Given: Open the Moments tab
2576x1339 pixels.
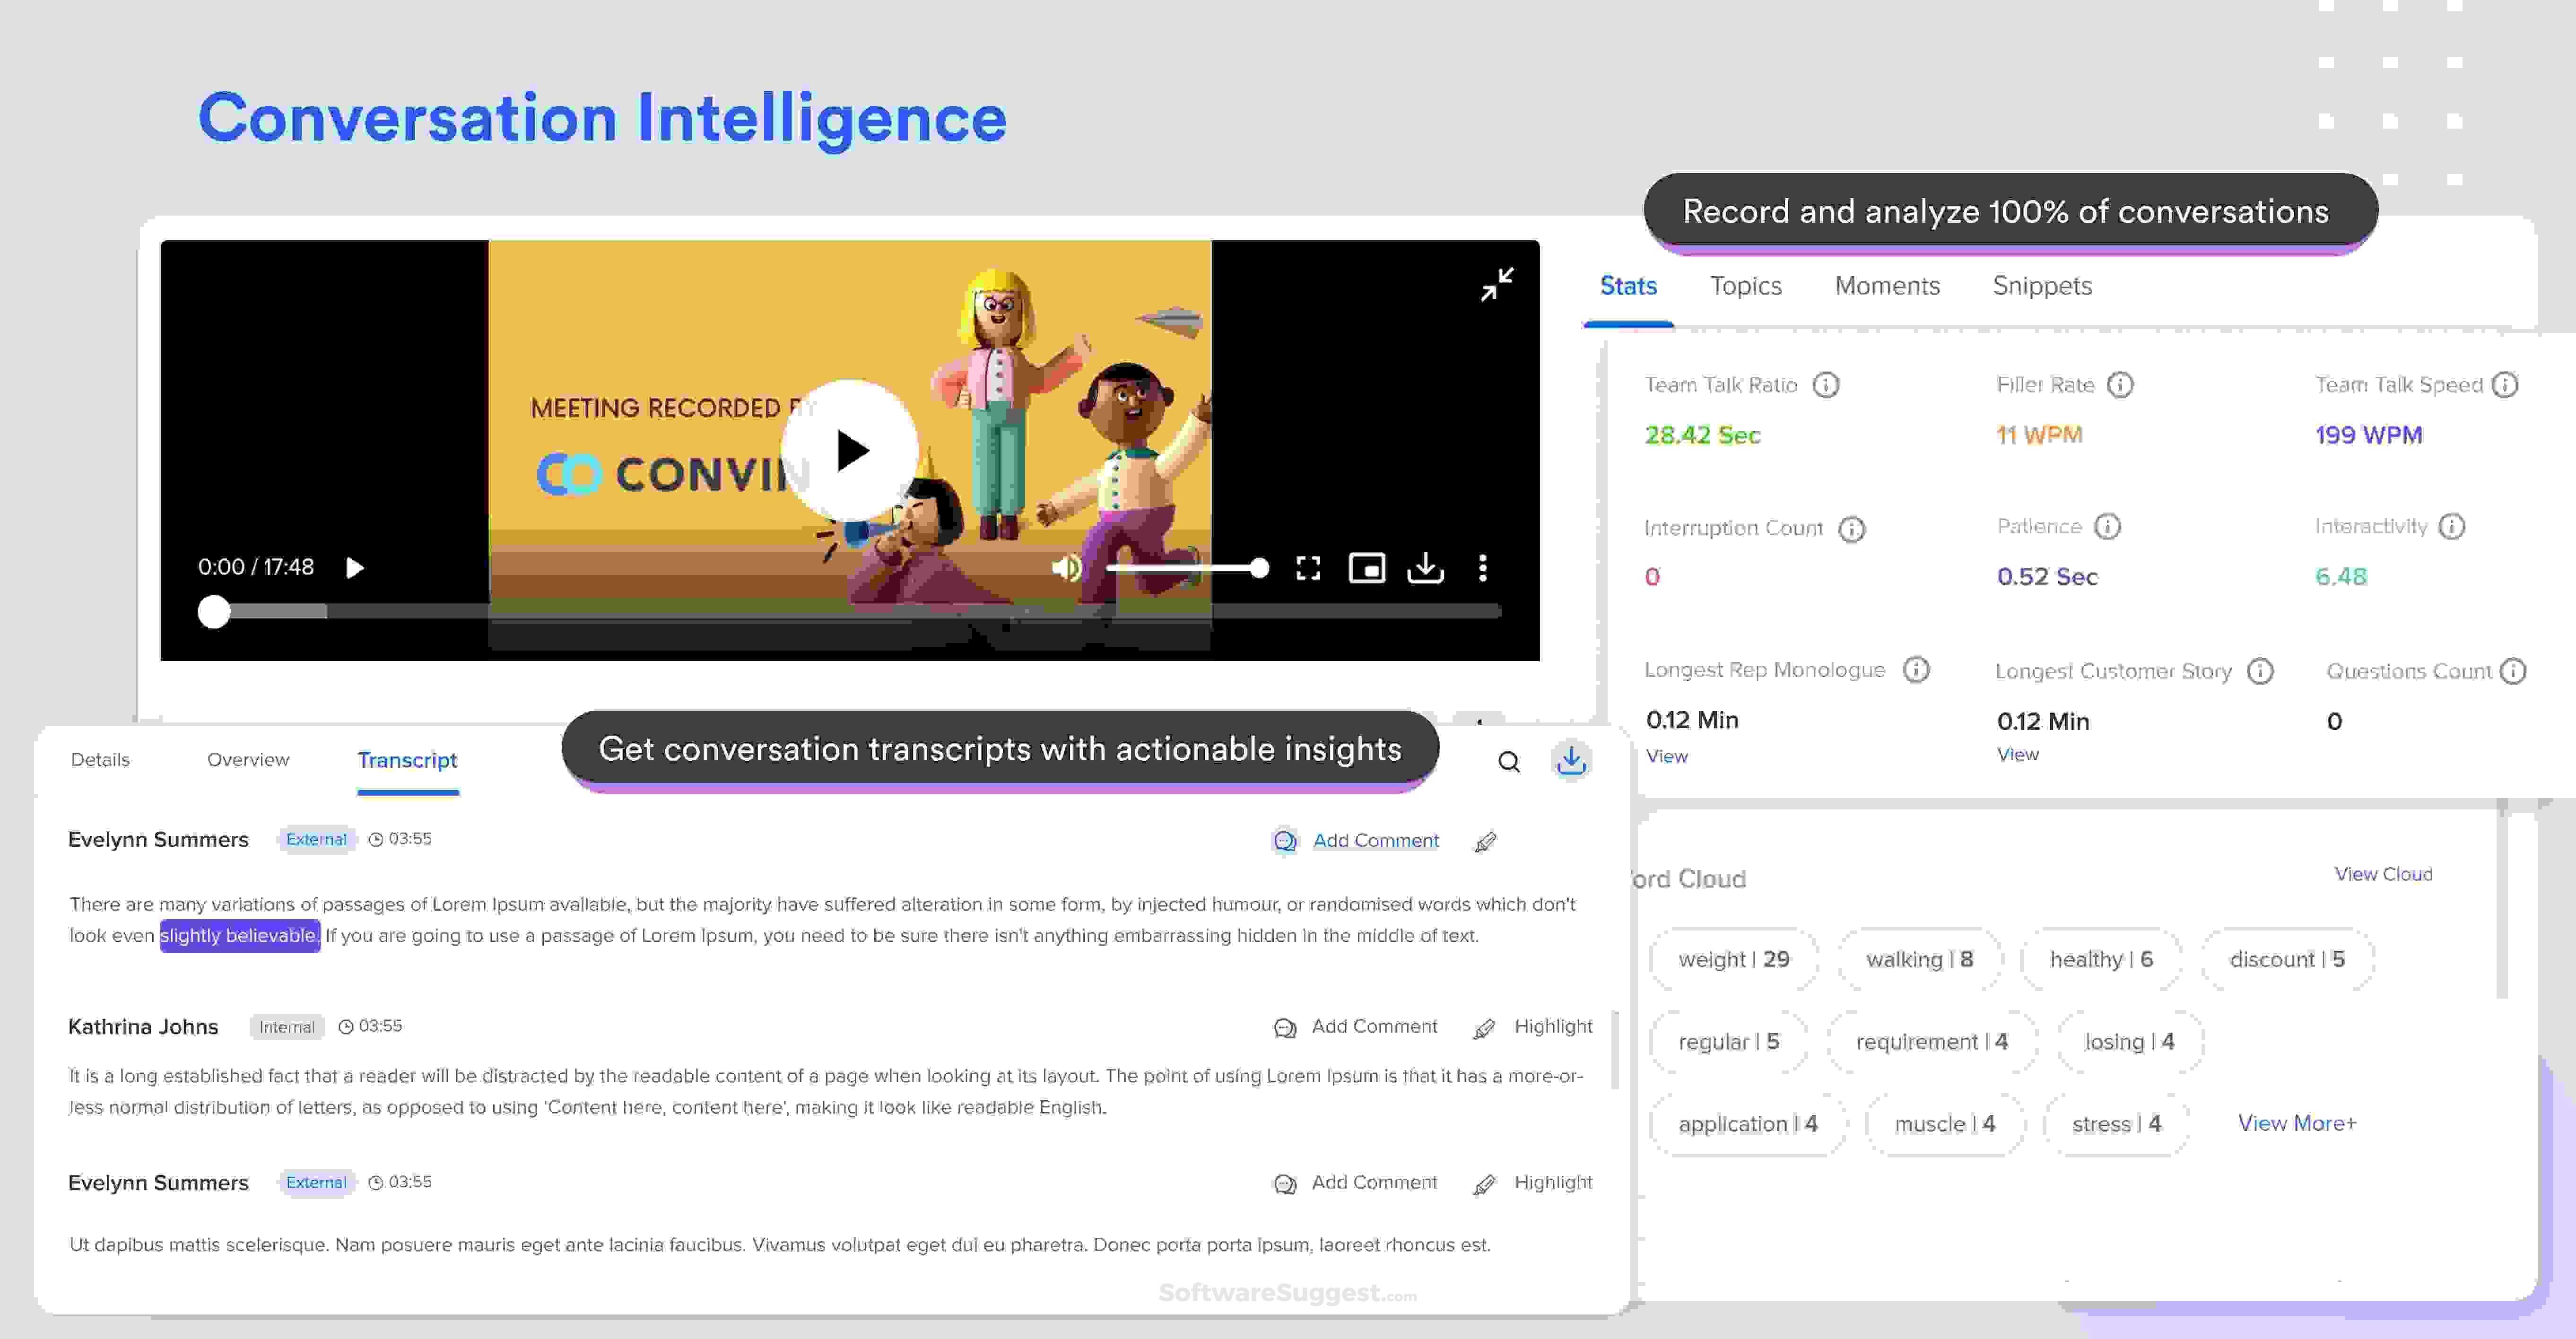Looking at the screenshot, I should (x=1887, y=286).
